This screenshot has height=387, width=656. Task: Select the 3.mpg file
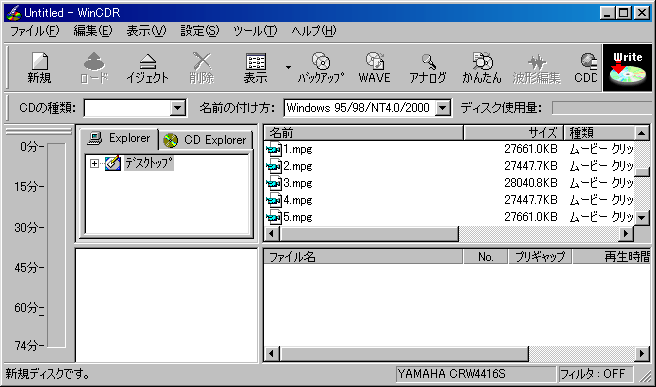[x=298, y=183]
